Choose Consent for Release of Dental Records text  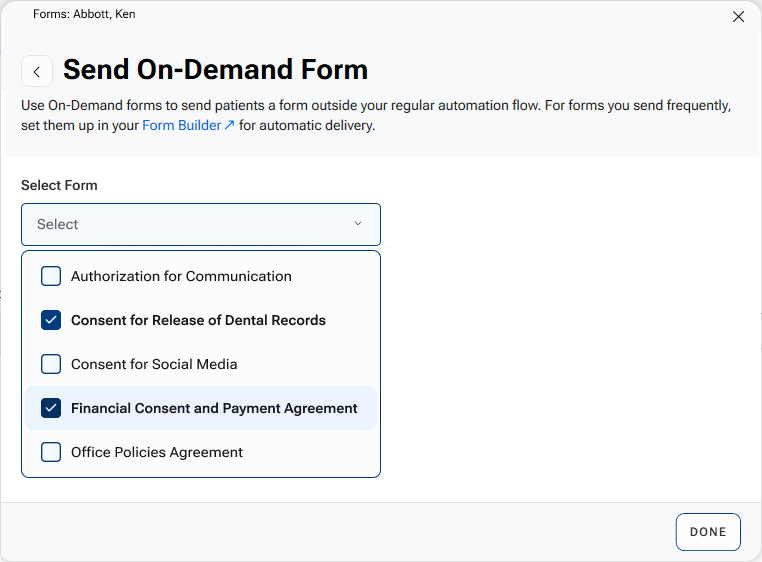click(198, 320)
